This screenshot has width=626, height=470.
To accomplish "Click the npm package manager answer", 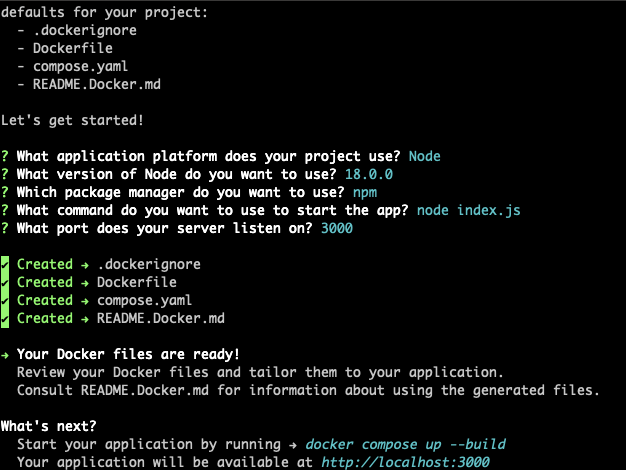I will coord(365,192).
